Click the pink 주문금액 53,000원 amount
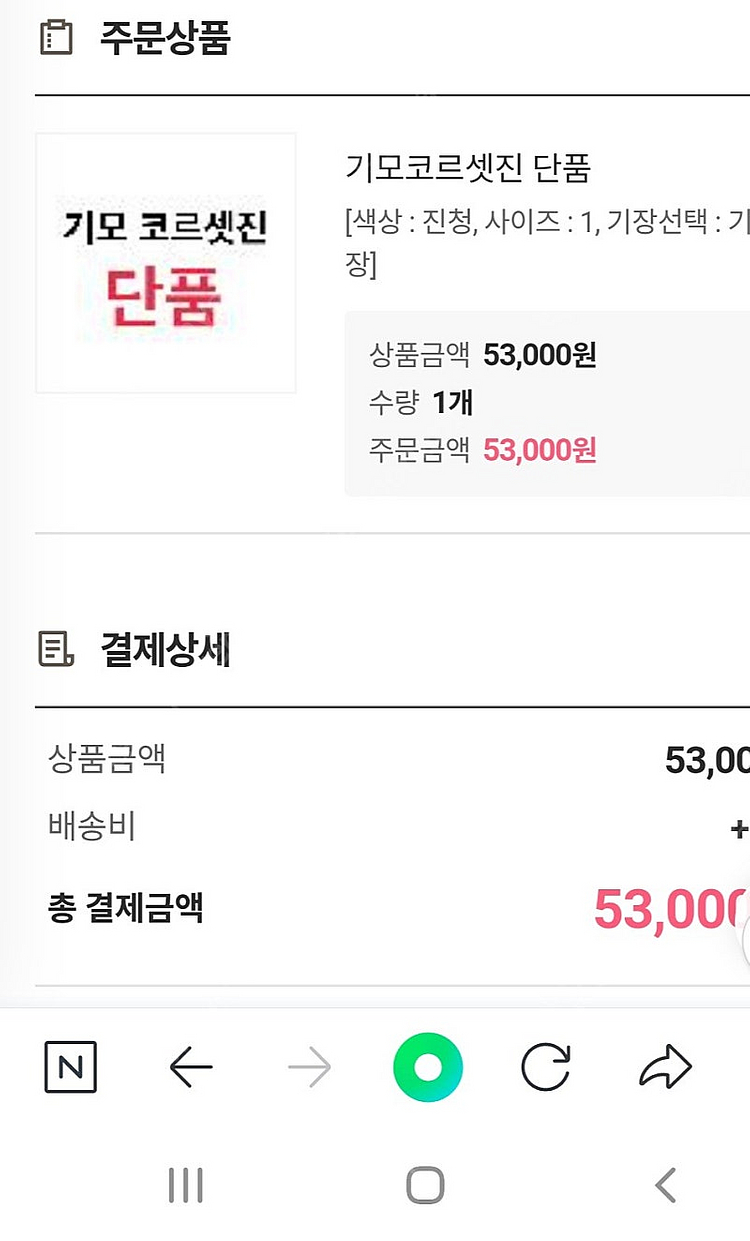Screen dimensions: 750x1241 click(540, 450)
